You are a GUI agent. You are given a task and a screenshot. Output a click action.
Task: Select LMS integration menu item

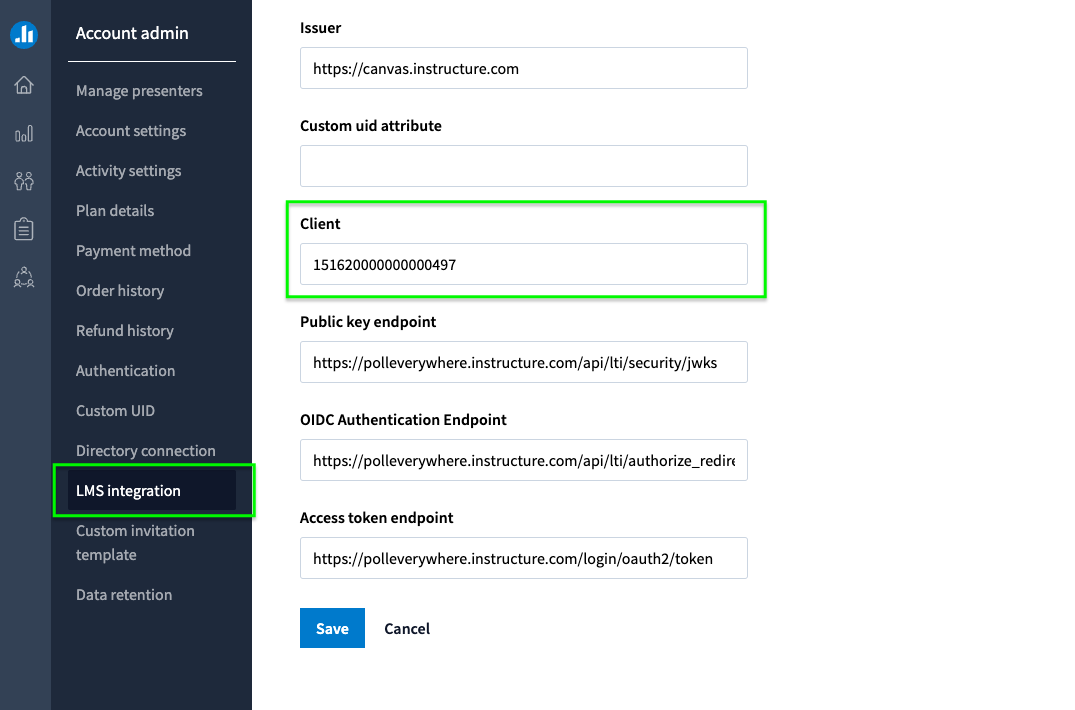click(152, 490)
